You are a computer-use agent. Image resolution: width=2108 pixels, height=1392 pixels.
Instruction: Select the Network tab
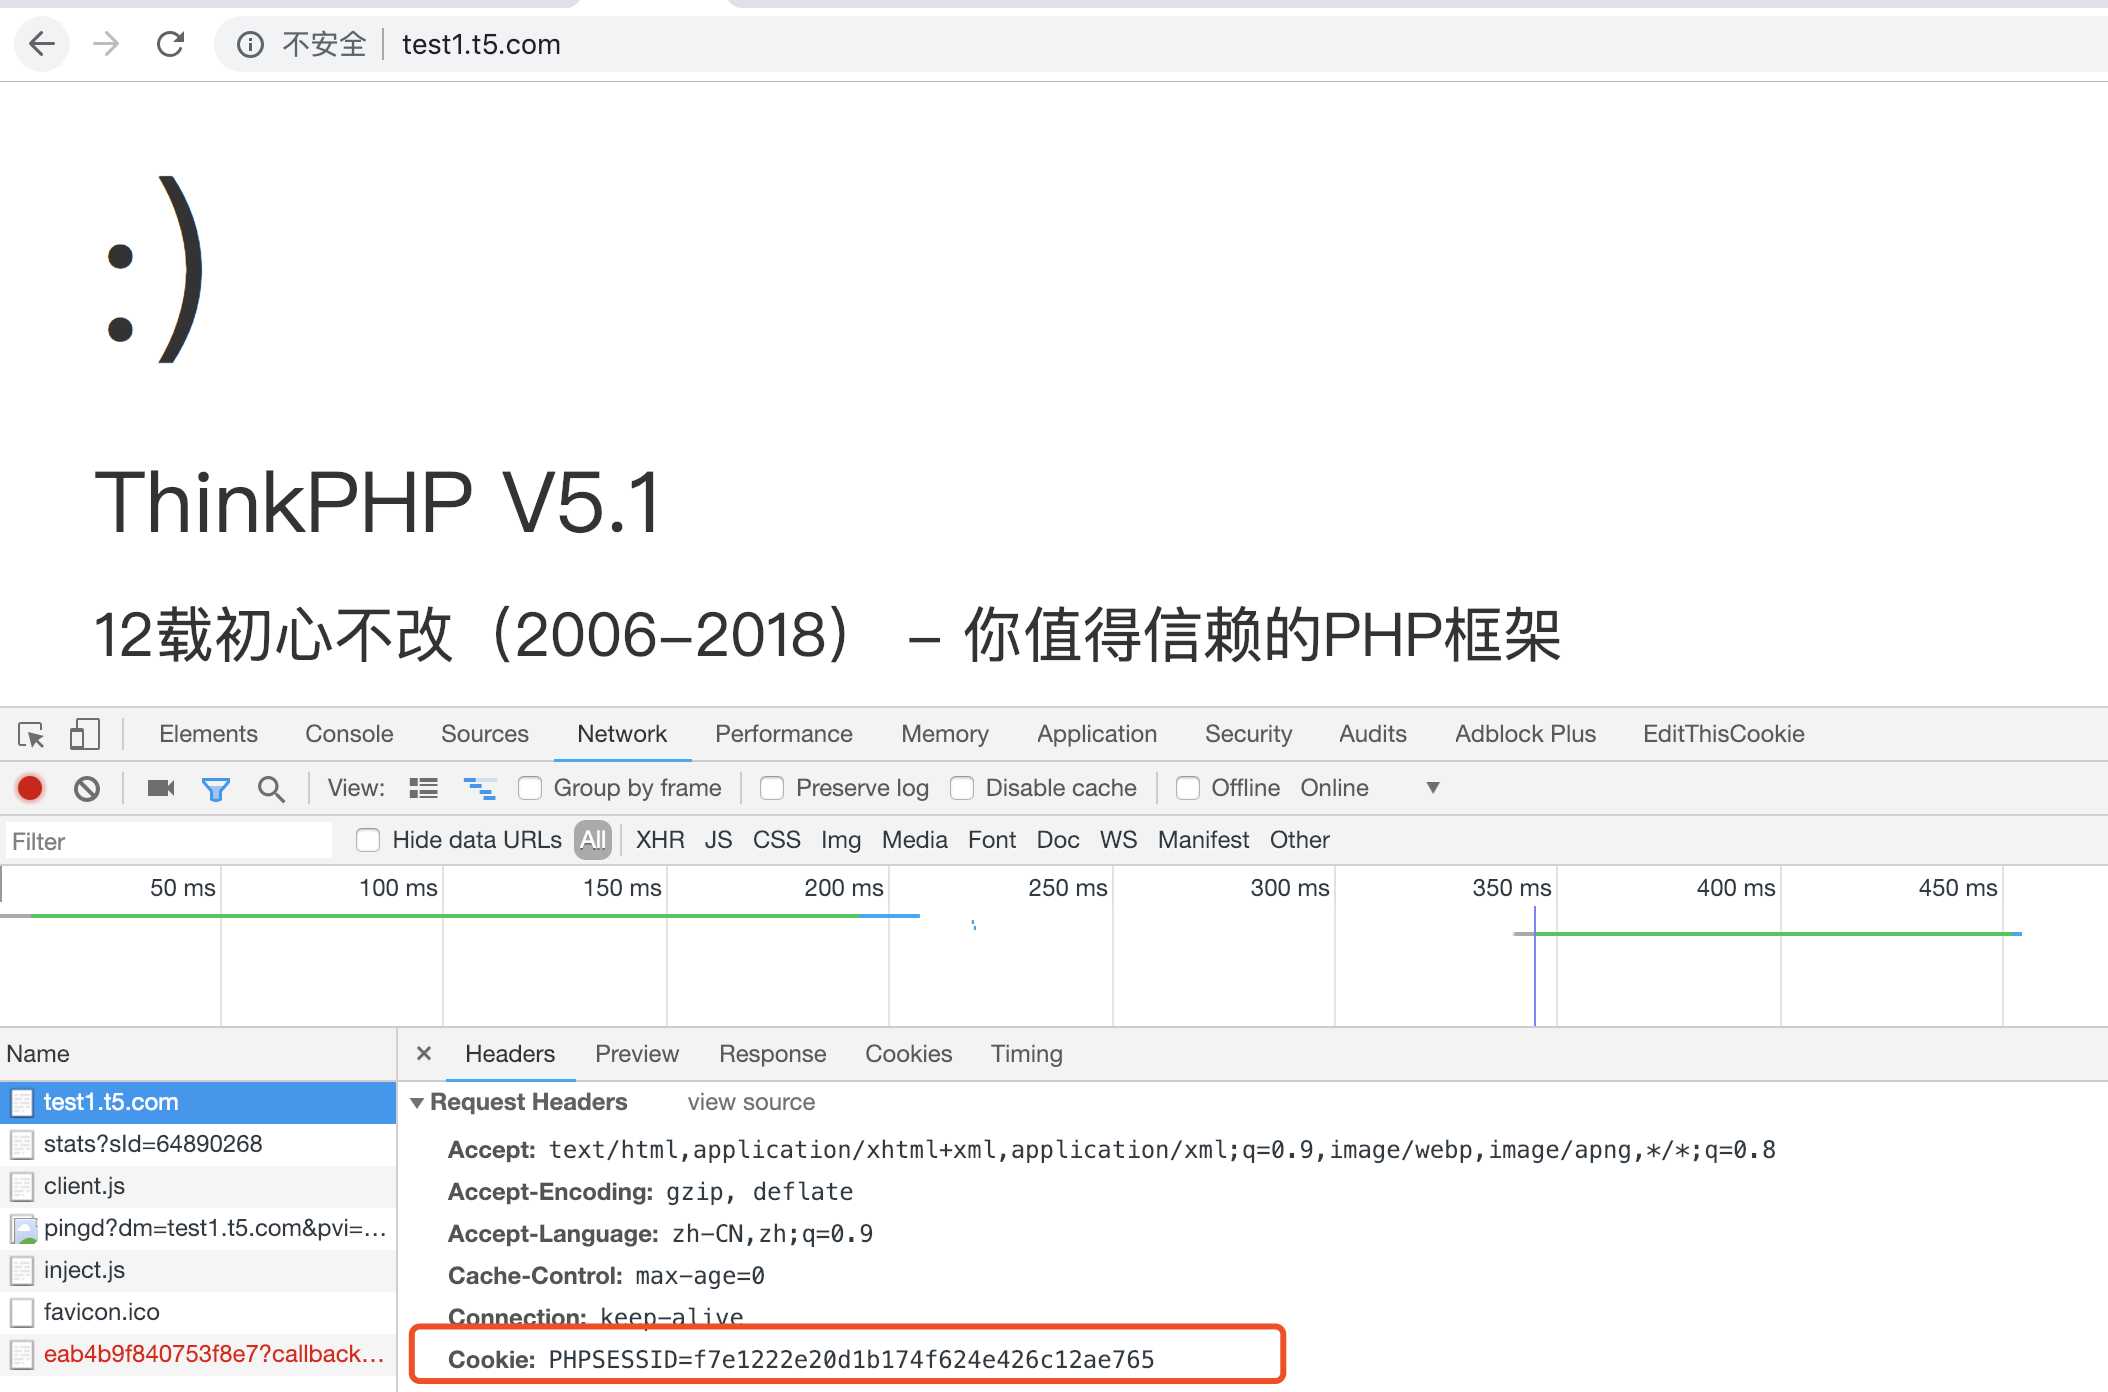622,735
